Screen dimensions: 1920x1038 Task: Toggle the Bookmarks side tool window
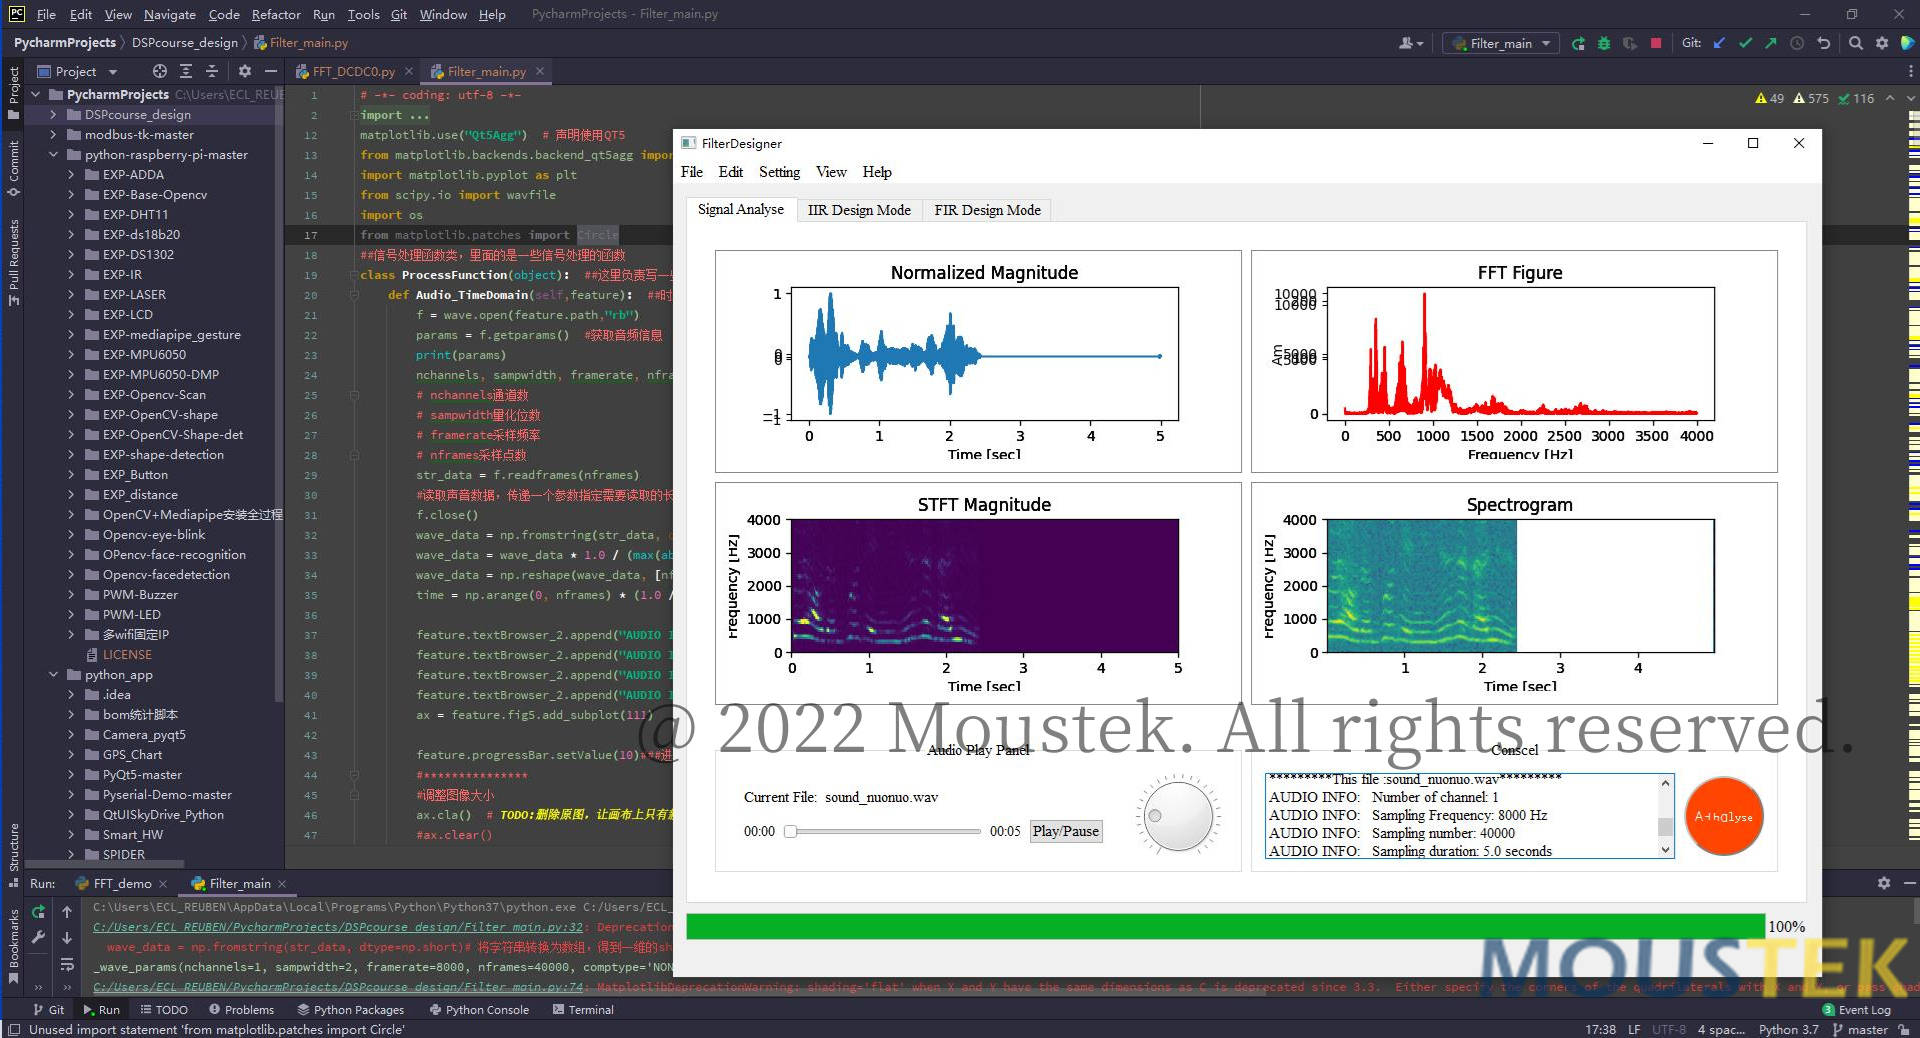click(x=13, y=947)
